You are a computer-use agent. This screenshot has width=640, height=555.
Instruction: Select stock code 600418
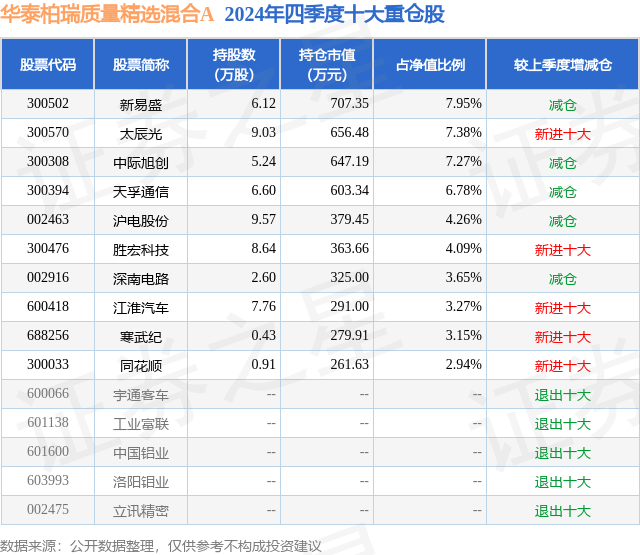48,306
